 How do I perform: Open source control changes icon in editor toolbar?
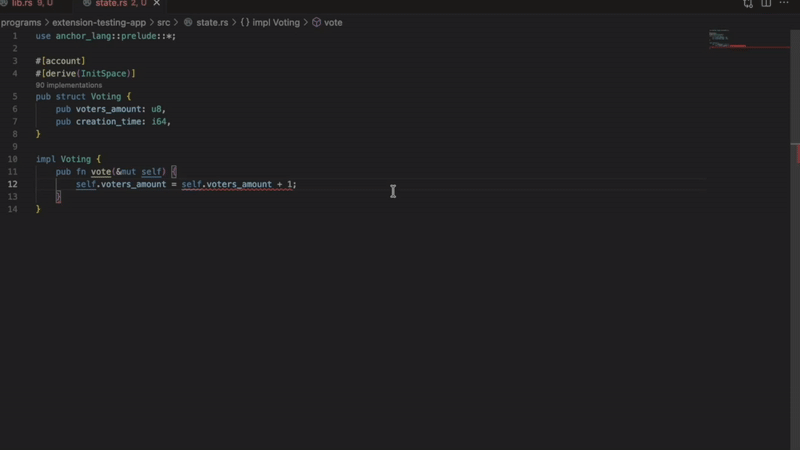[748, 4]
